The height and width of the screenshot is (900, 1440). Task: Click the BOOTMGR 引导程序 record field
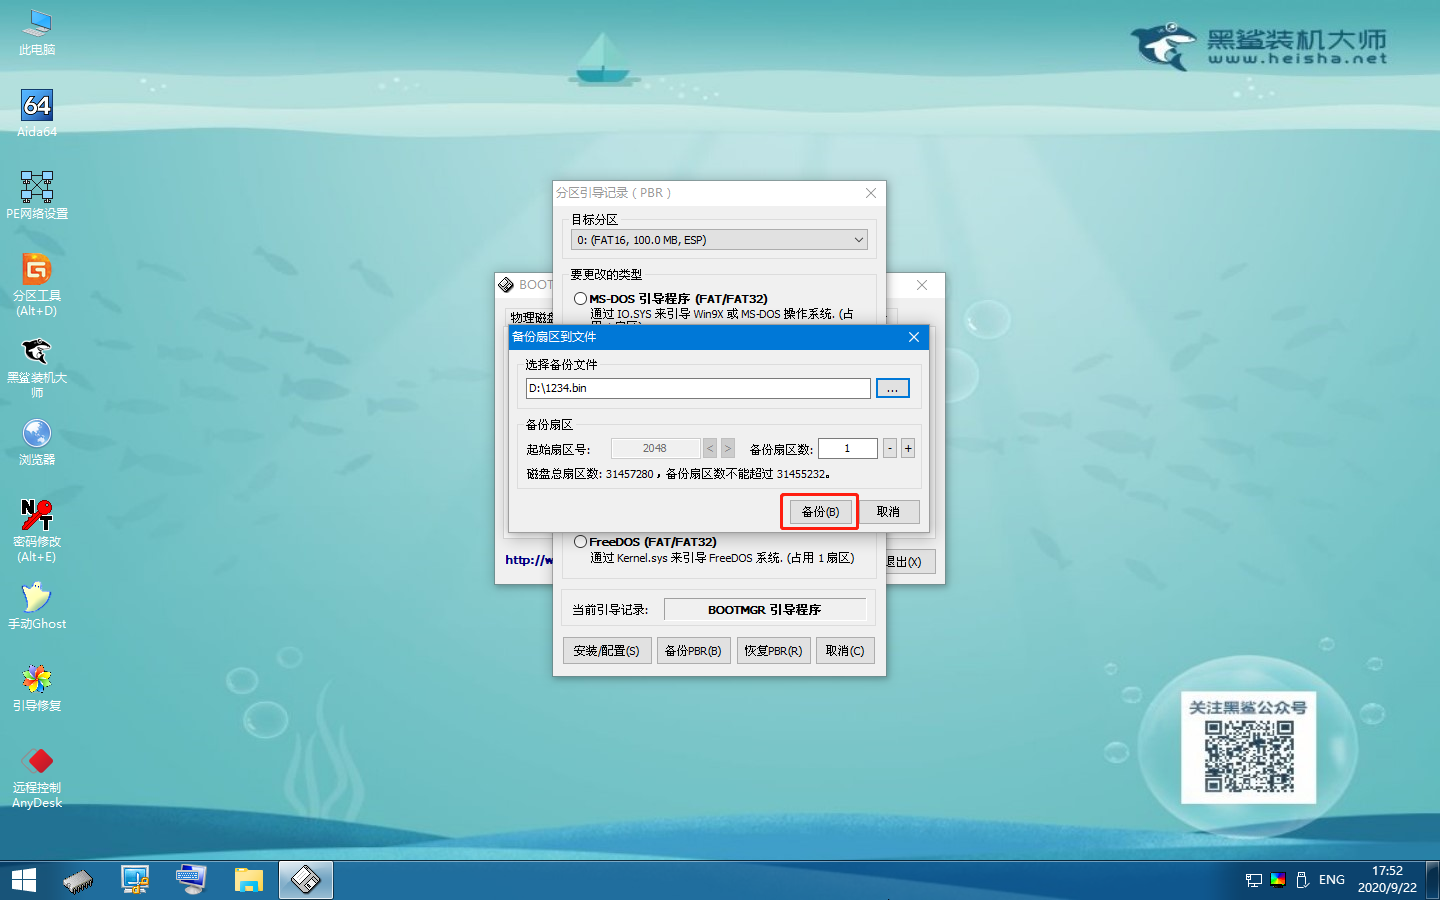pyautogui.click(x=765, y=610)
